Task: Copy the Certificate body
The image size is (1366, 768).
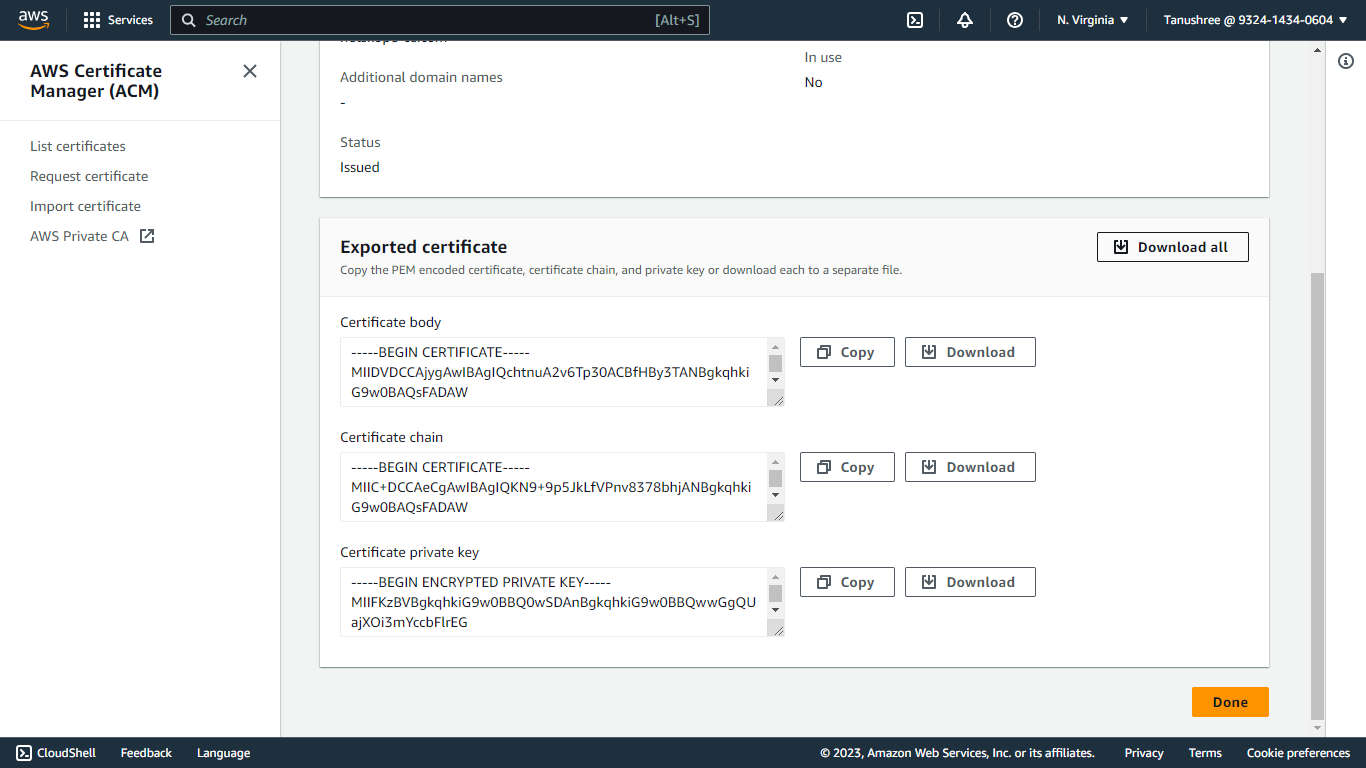Action: (x=847, y=352)
